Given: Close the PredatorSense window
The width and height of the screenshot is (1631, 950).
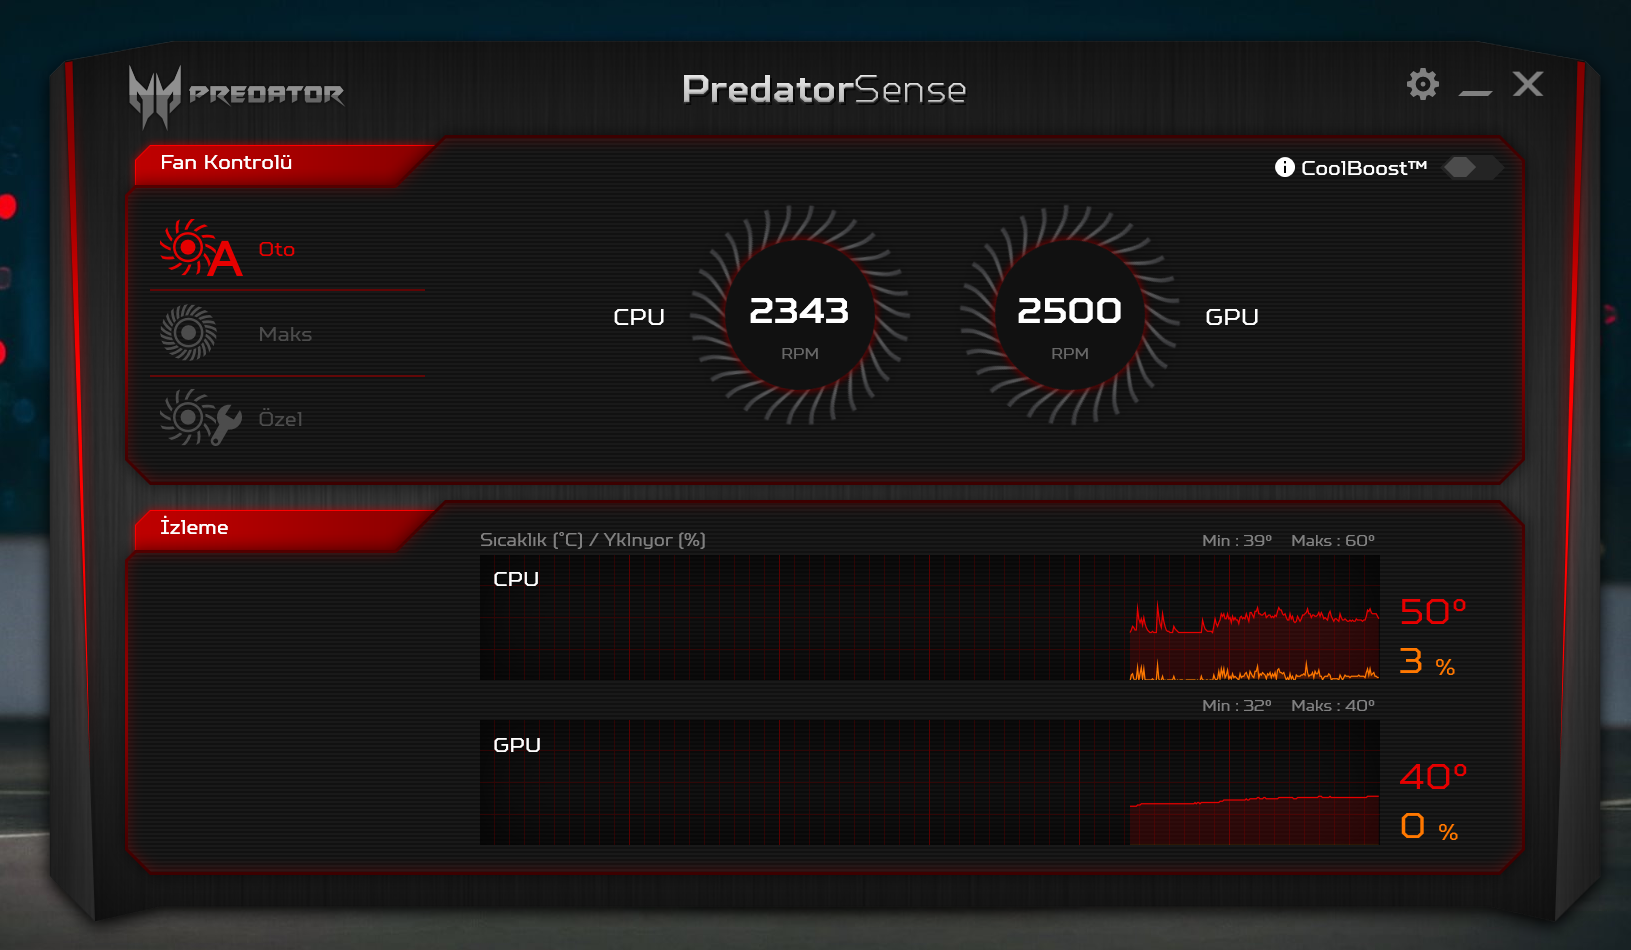Looking at the screenshot, I should click(1528, 83).
